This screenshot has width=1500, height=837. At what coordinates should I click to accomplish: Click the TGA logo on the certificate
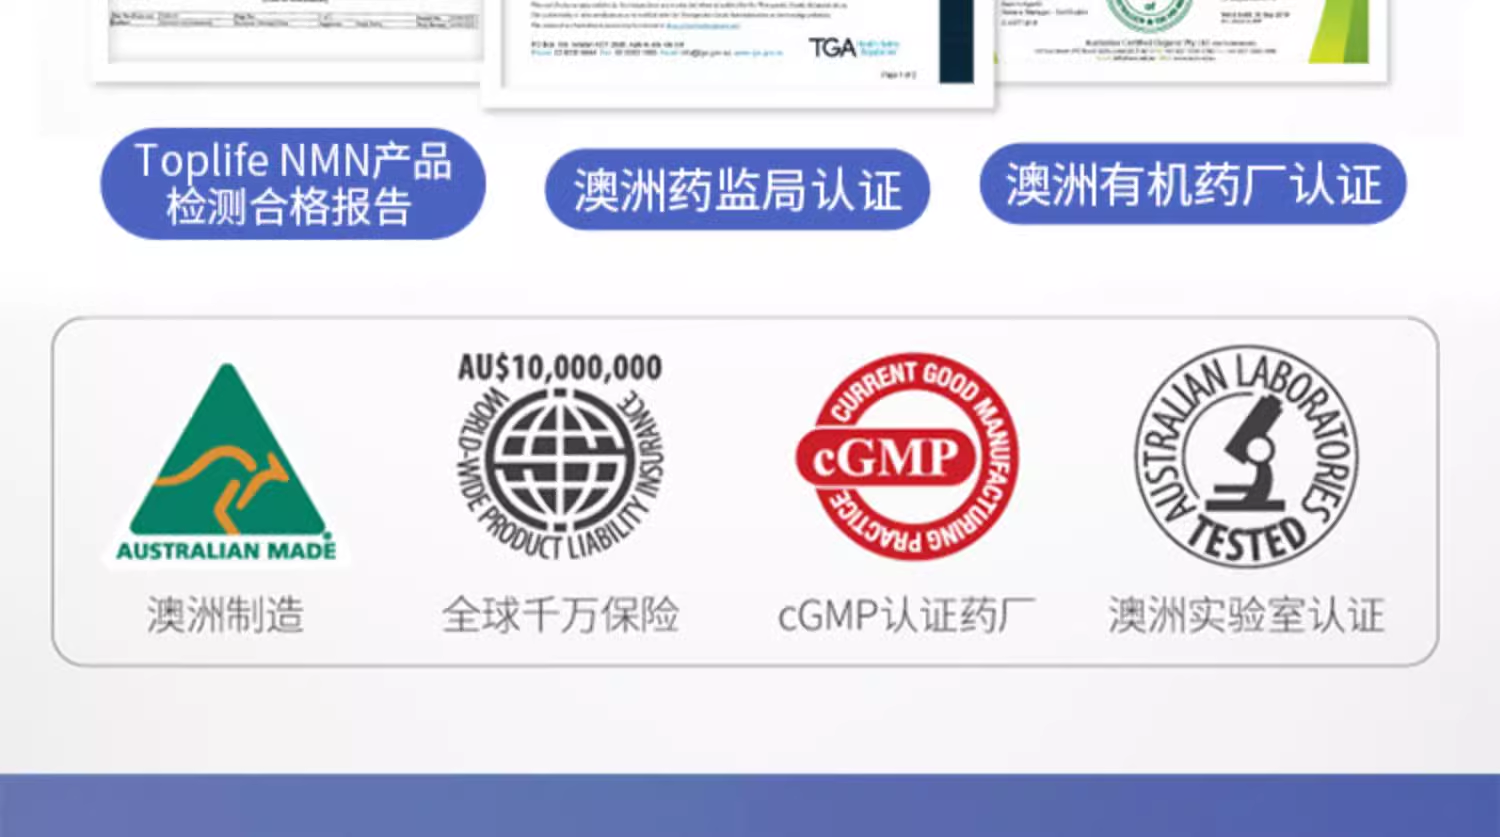coord(853,48)
